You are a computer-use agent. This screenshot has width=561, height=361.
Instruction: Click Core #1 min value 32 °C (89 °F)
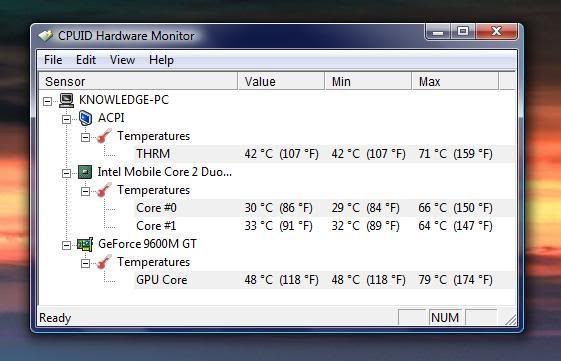[365, 226]
